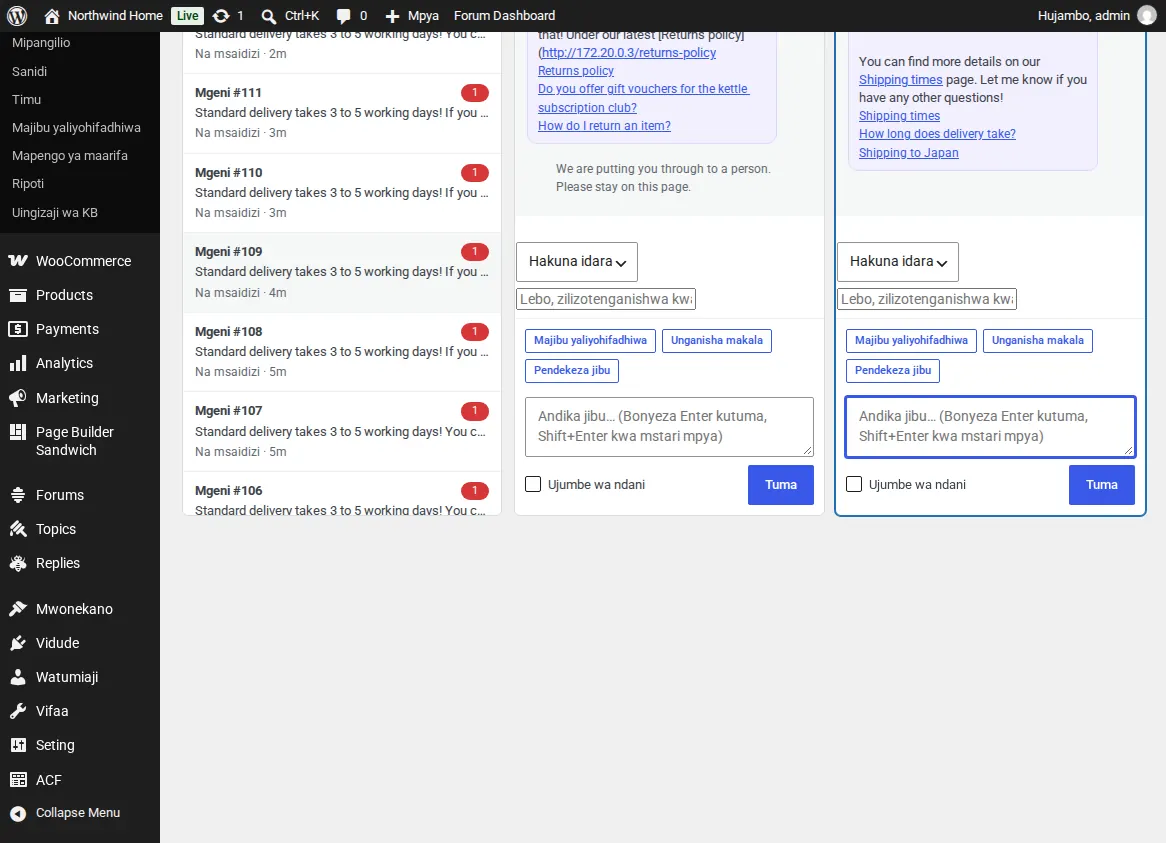The image size is (1166, 843).
Task: Click the Forums icon
Action: pyautogui.click(x=18, y=495)
